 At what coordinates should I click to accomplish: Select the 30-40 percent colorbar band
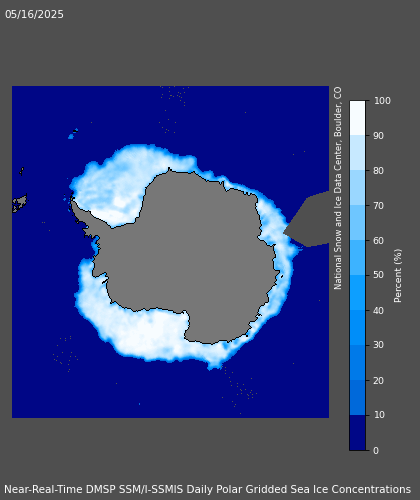coord(357,328)
